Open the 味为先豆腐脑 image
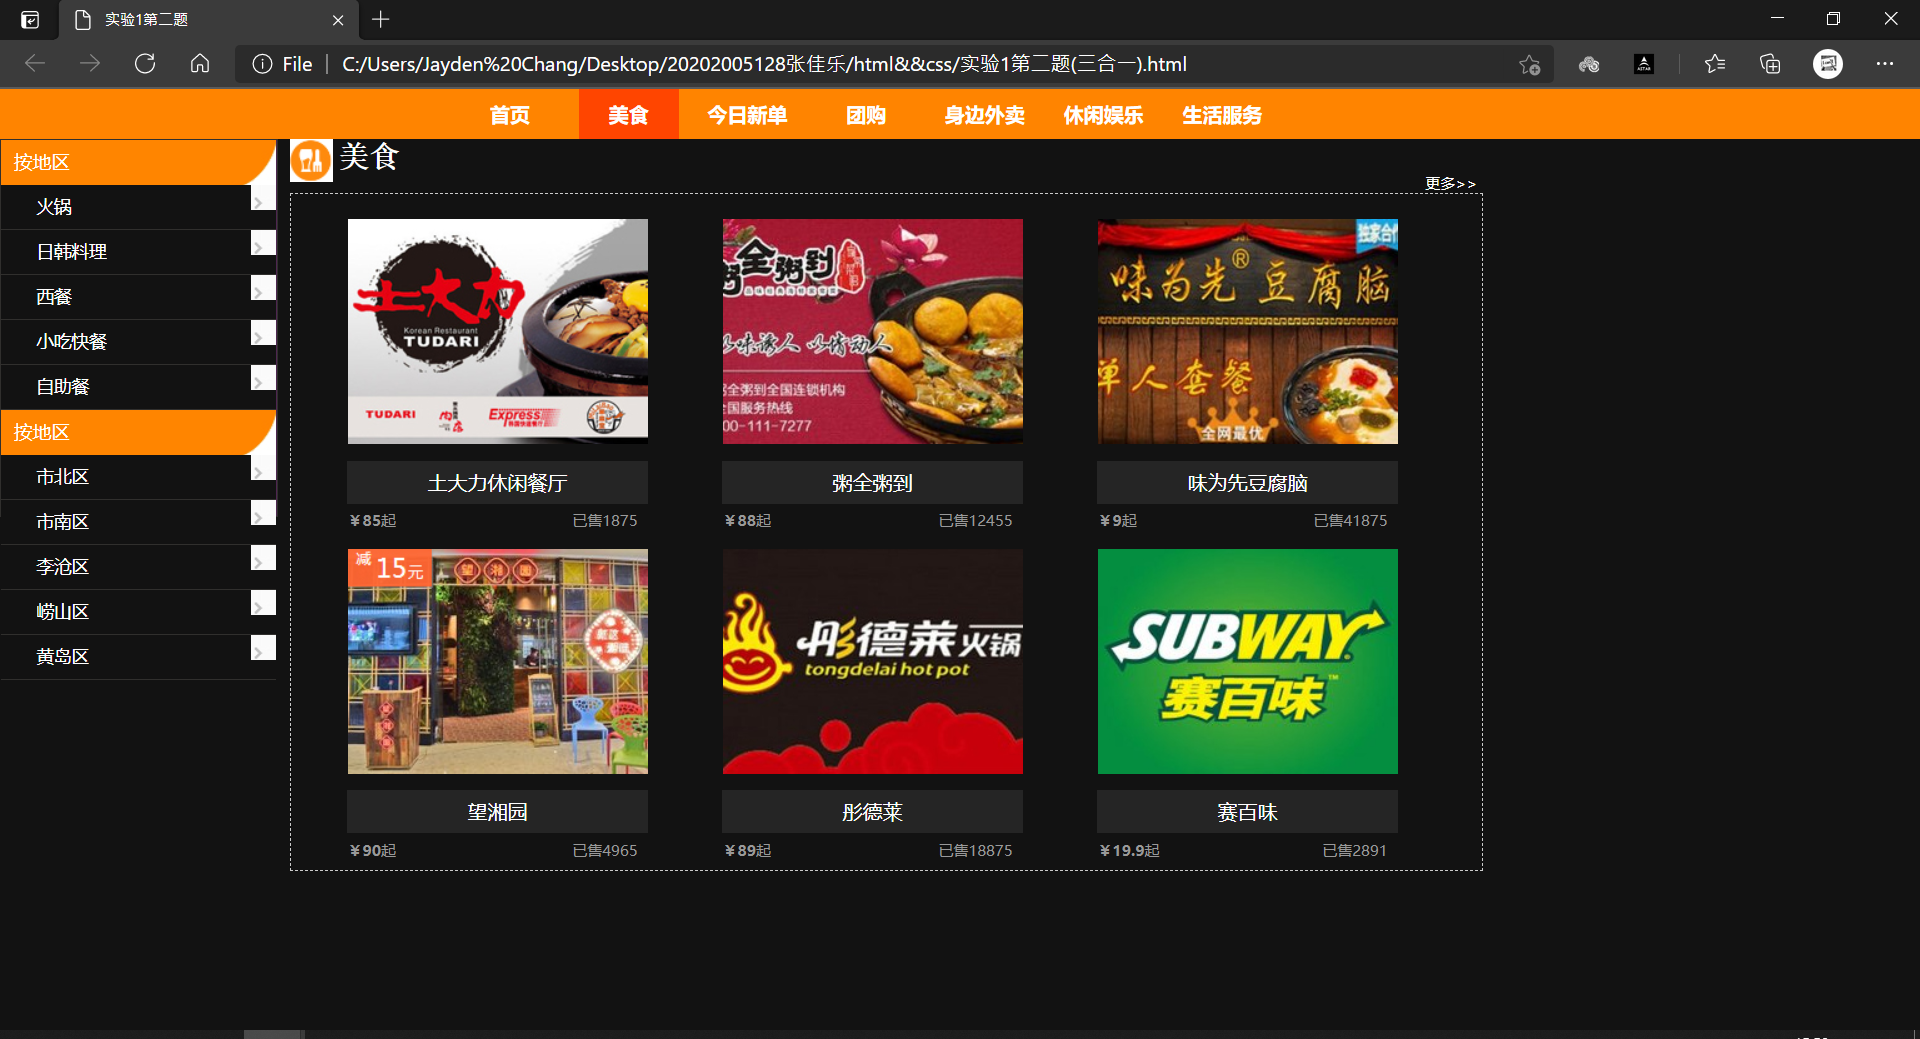This screenshot has height=1039, width=1920. tap(1248, 331)
